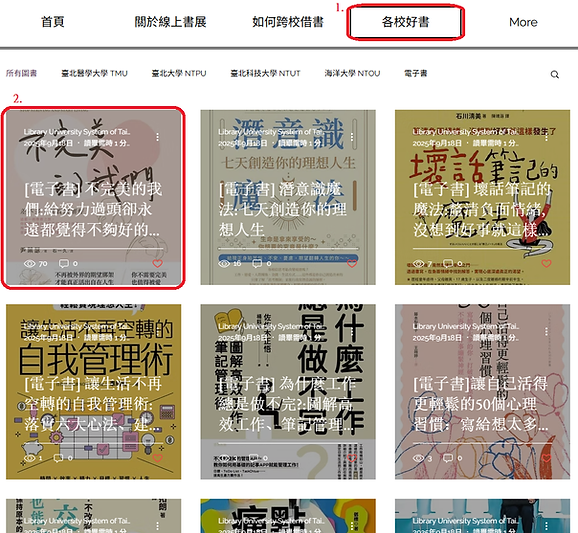Screen dimensions: 578x533
Task: Click author name on 潛意識魔法 card
Action: 271,132
